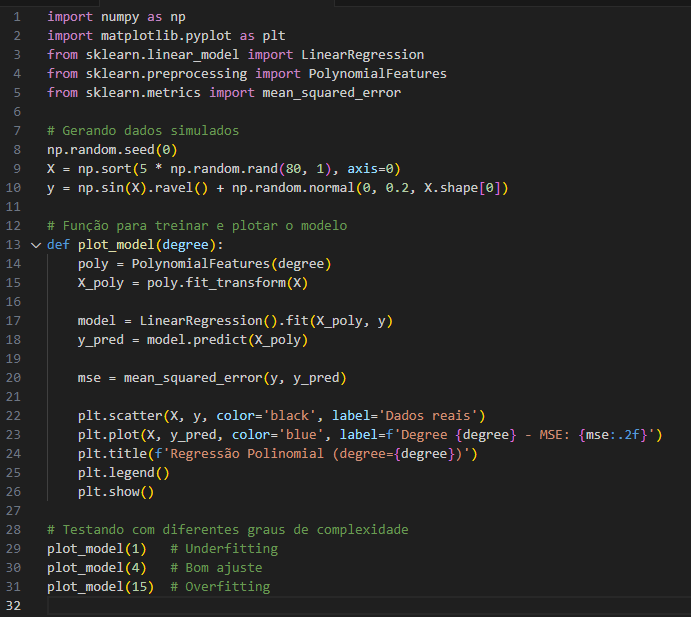The image size is (691, 617).
Task: Click on 'LinearRegression' in the line 3 import
Action: (362, 55)
